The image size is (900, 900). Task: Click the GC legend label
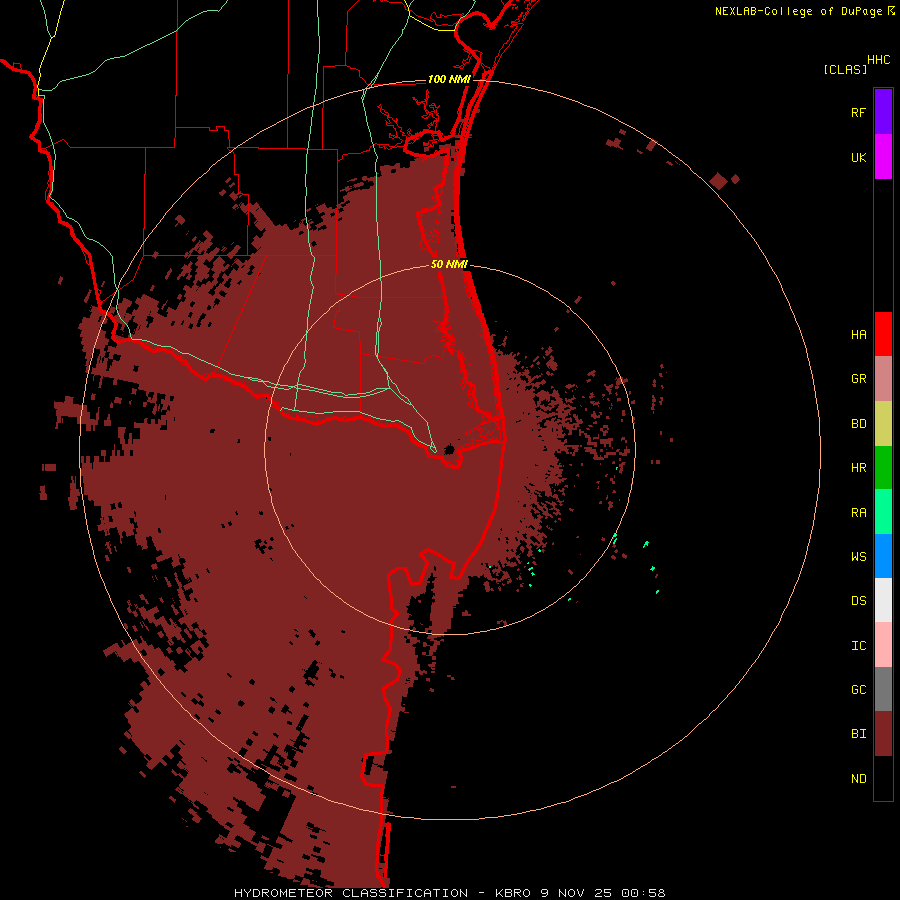[x=858, y=690]
